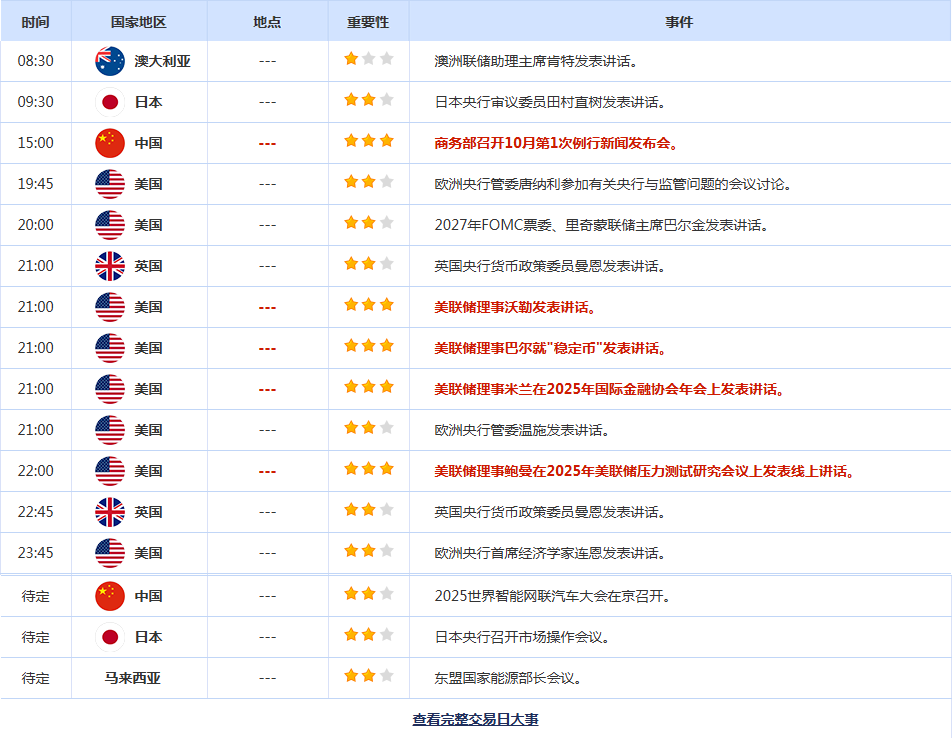952x738 pixels.
Task: Click the Australia flag icon in the 08:30 row
Action: [110, 61]
